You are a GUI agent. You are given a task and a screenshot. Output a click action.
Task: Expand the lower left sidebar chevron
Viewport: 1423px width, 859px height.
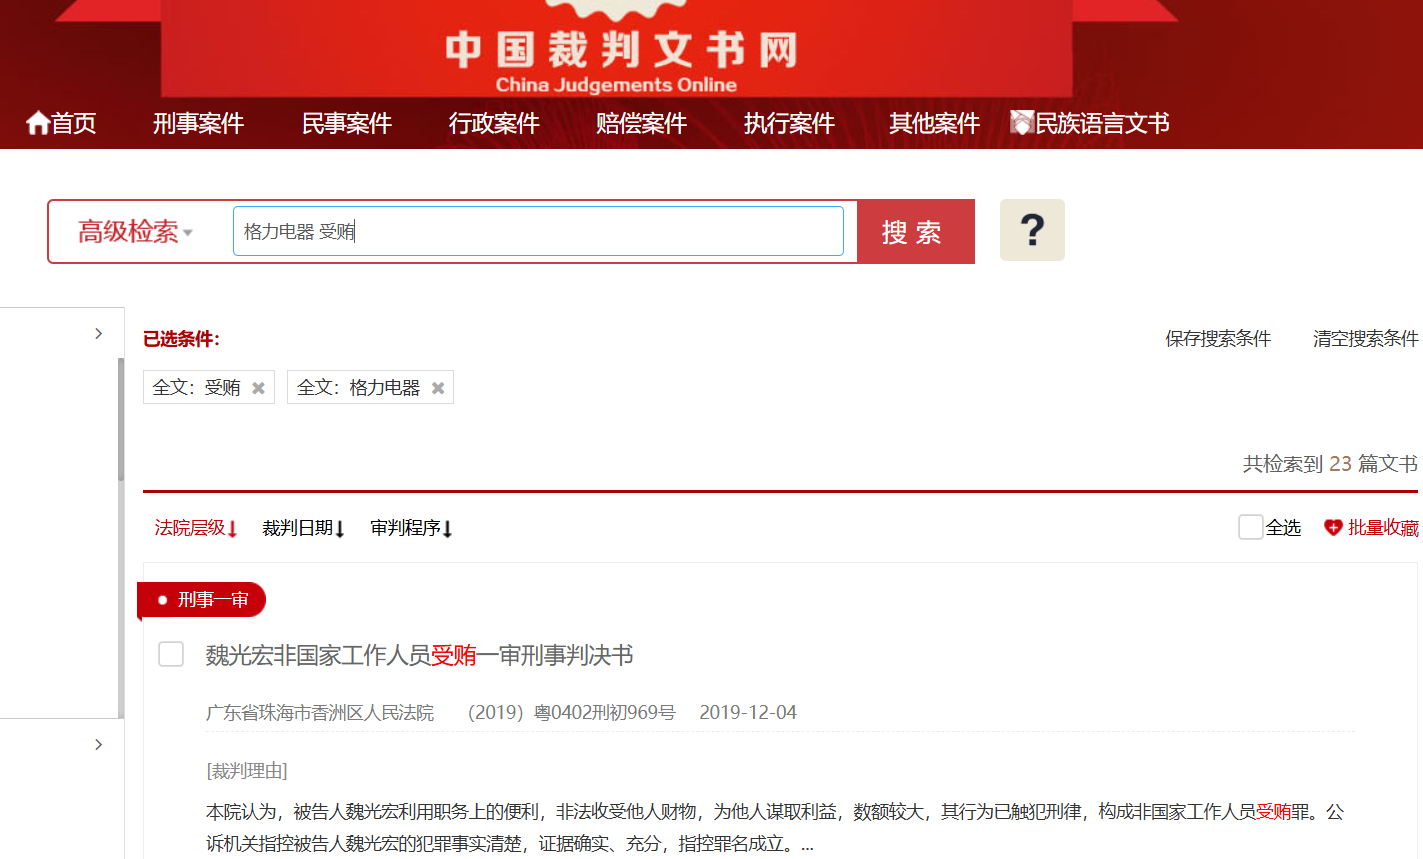tap(98, 744)
